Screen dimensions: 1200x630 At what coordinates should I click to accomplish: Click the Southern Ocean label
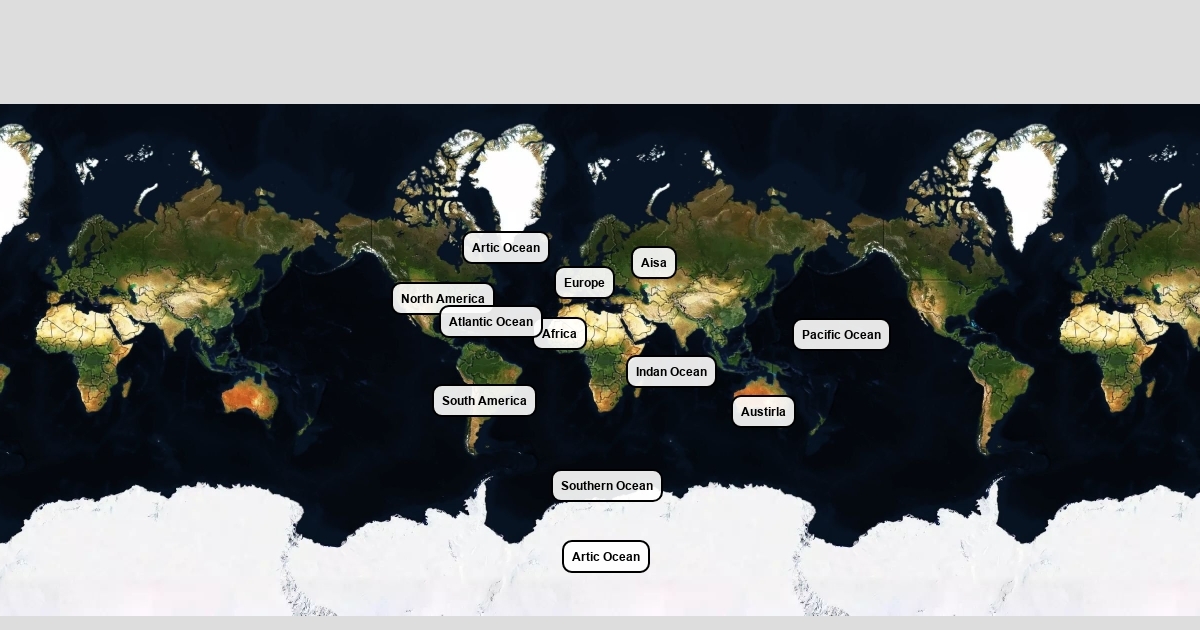coord(606,486)
